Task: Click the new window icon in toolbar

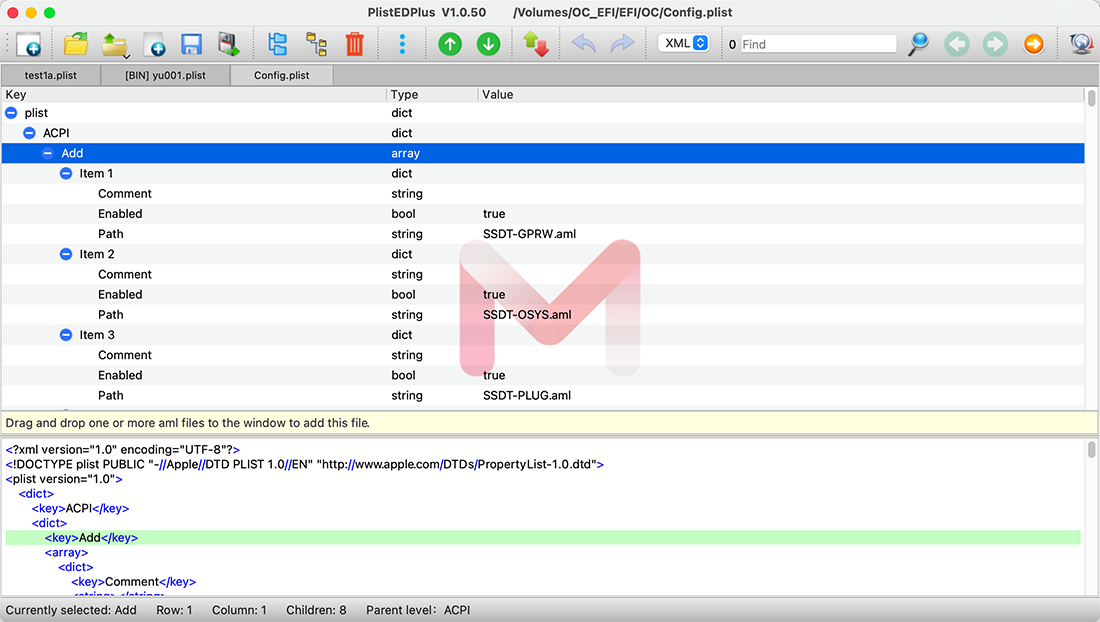Action: [x=29, y=44]
